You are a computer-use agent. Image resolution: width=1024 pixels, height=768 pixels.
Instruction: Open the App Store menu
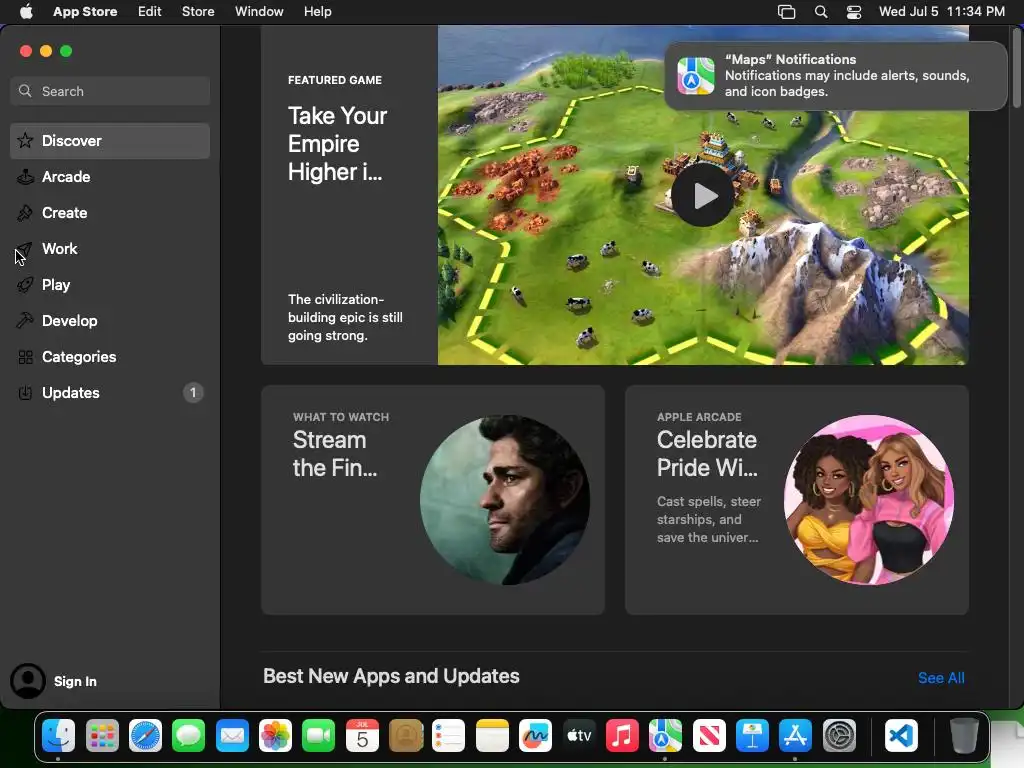coord(85,12)
